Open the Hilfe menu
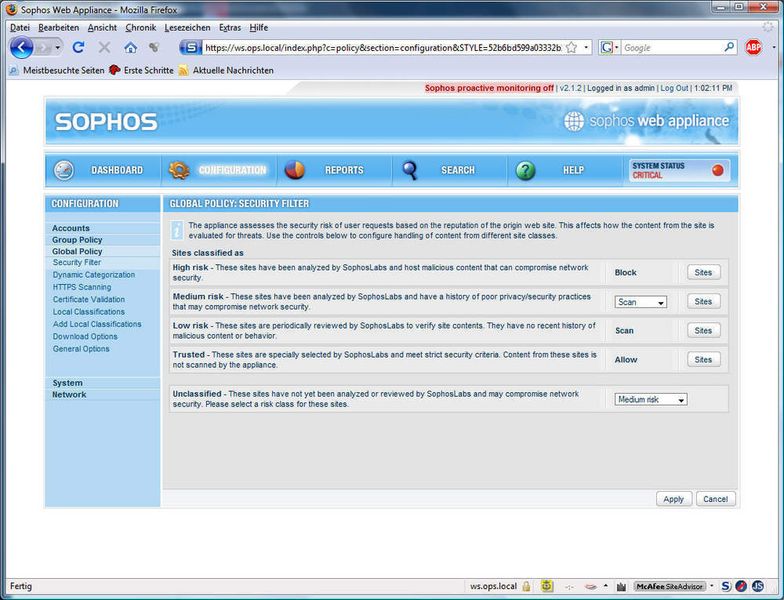 (258, 28)
